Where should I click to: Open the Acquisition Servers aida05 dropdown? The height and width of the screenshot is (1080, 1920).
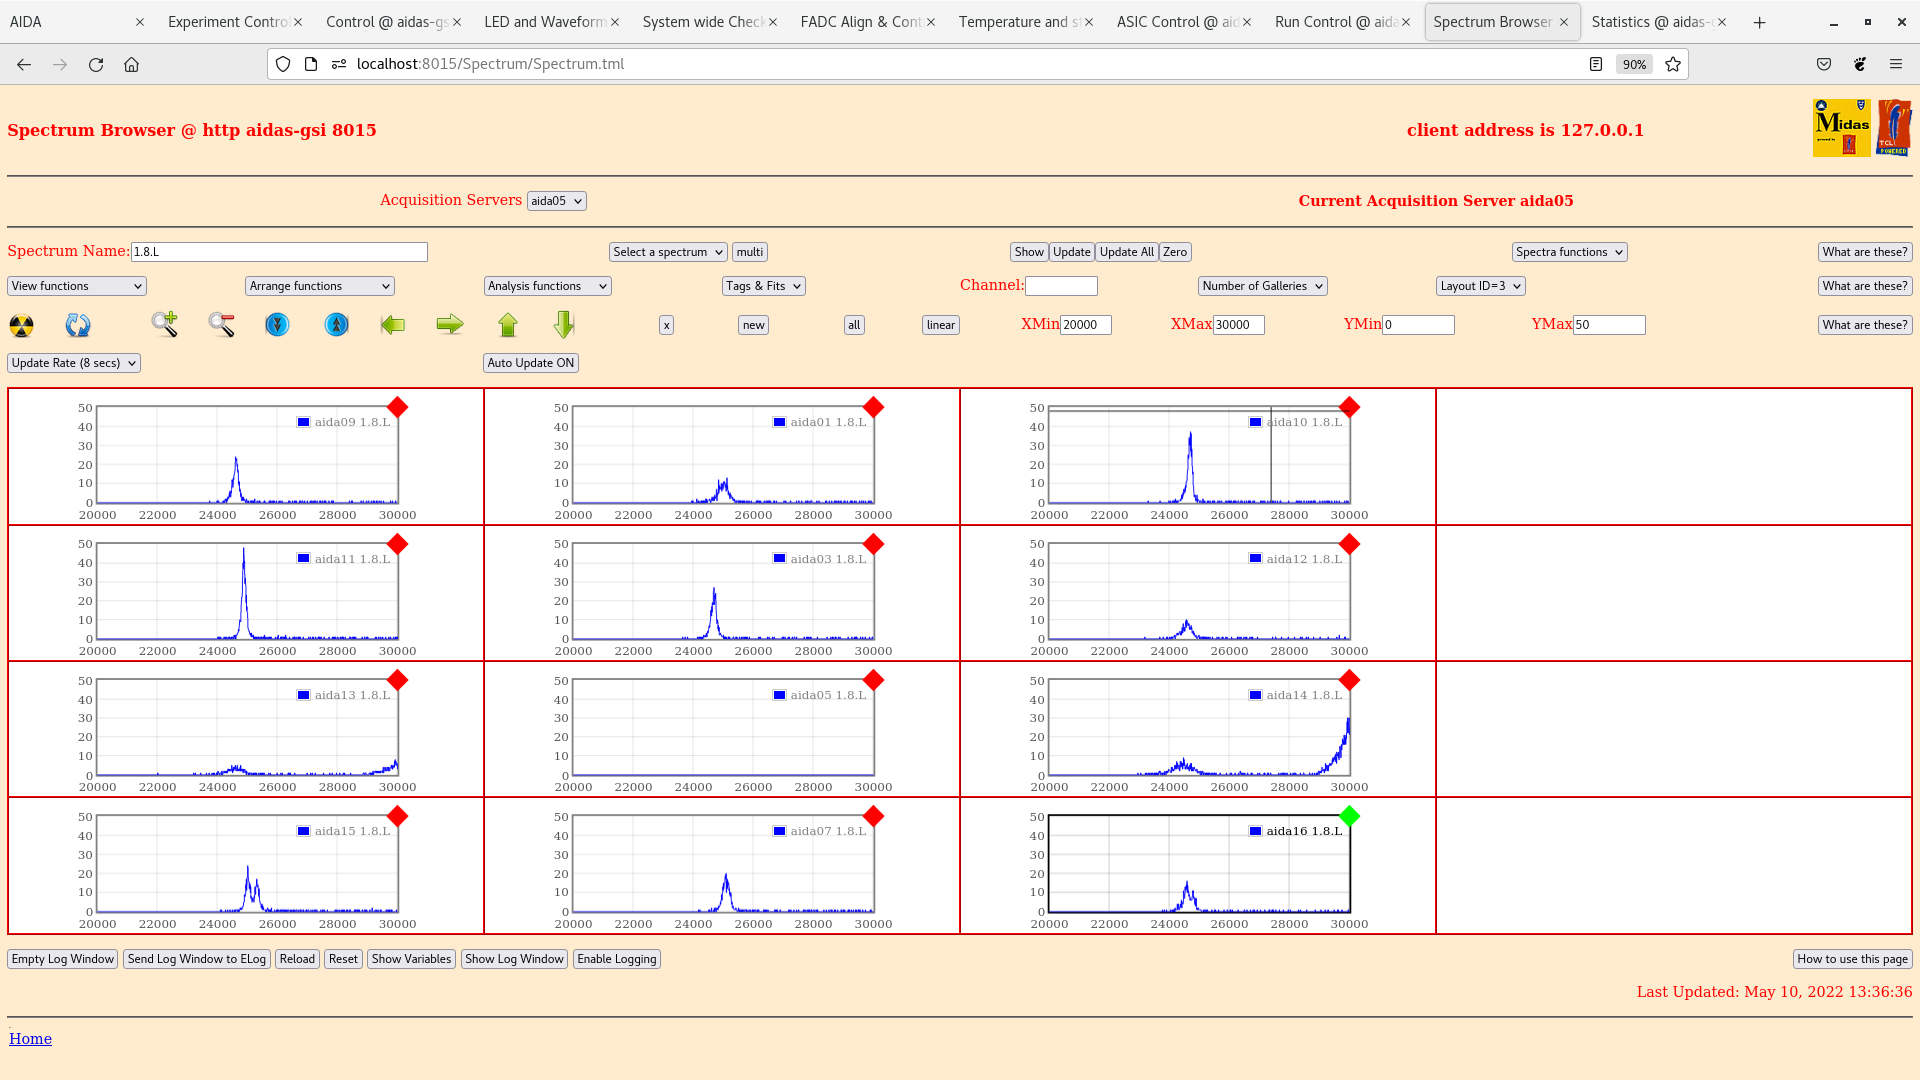coord(556,201)
